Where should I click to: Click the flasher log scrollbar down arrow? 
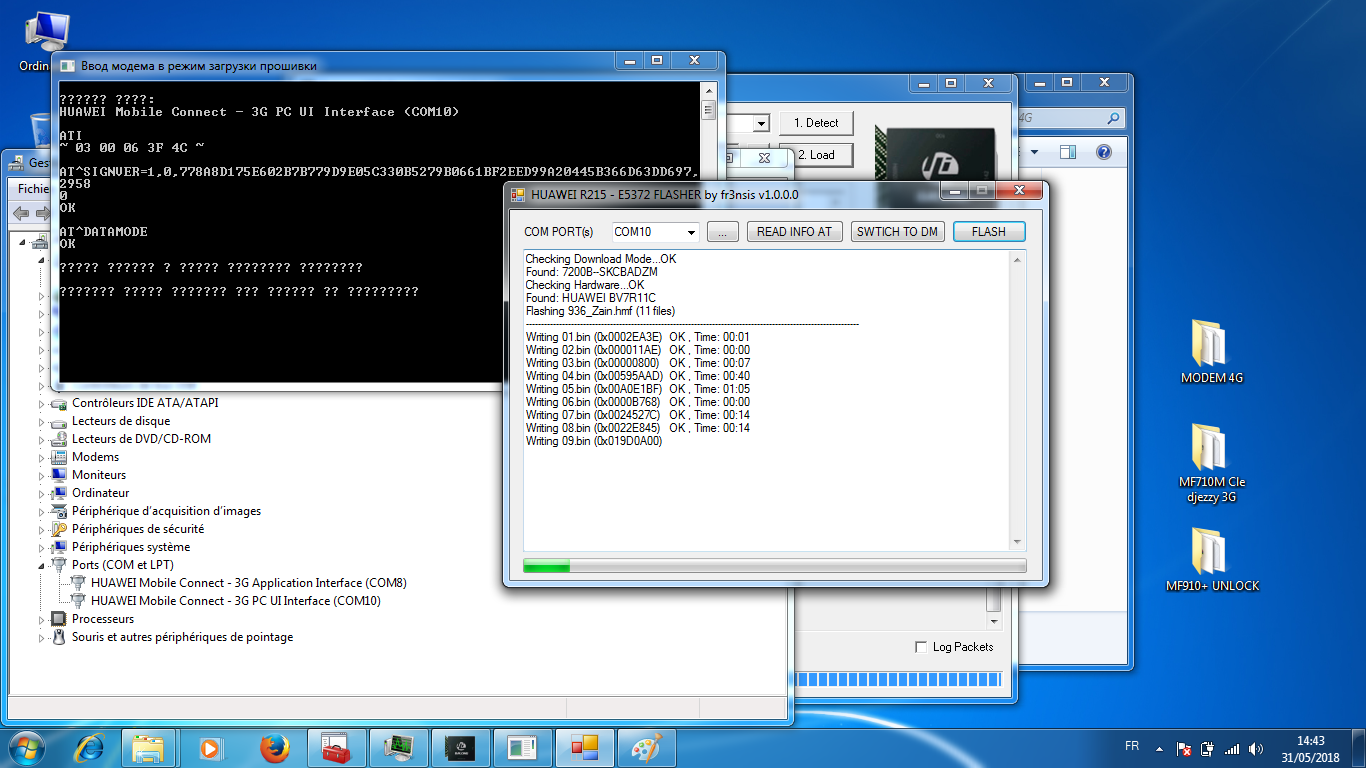tap(1018, 542)
